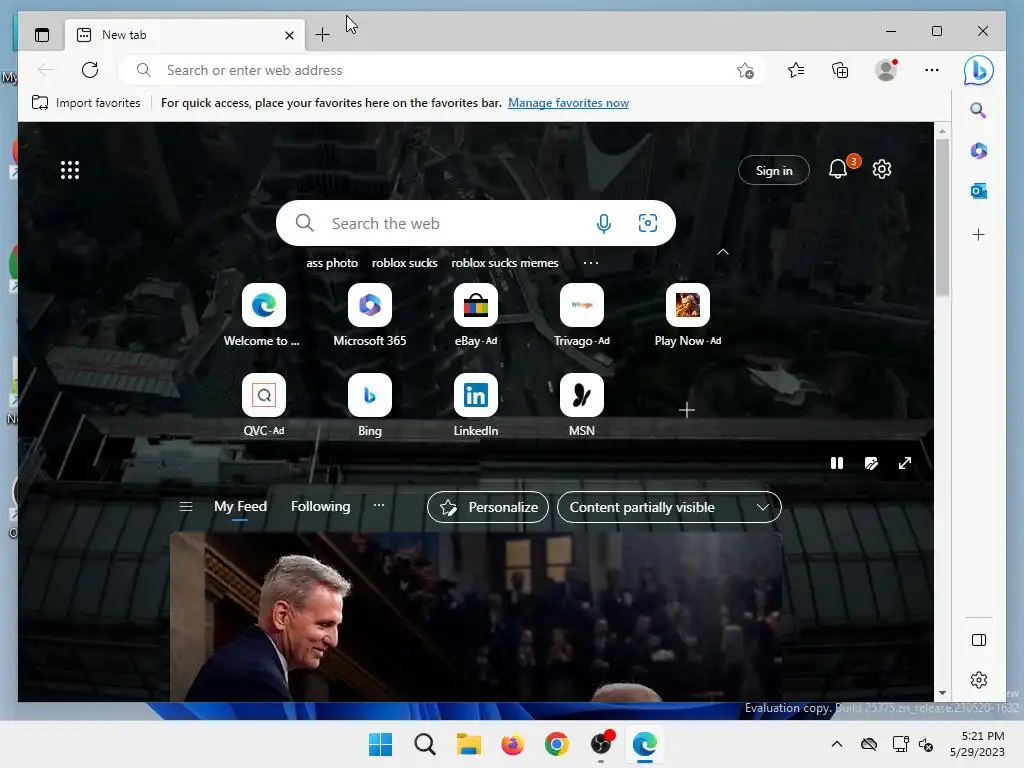Open Microsoft 365 in the sidebar
The image size is (1024, 768).
(x=978, y=151)
